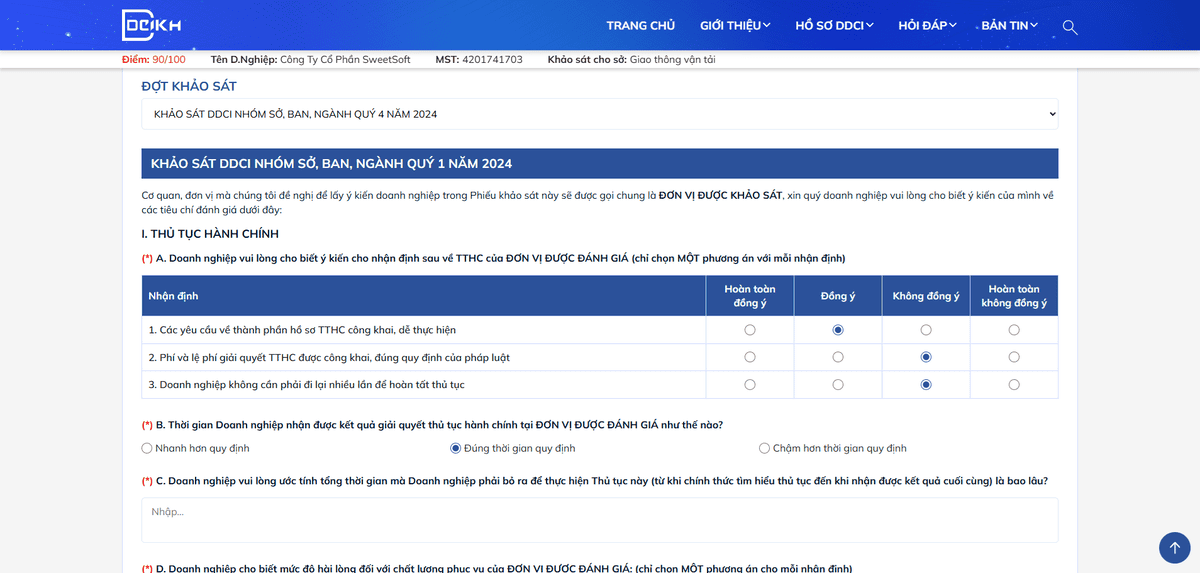Viewport: 1200px width, 573px height.
Task: Select Không đồng ý for statement 3
Action: coord(926,384)
